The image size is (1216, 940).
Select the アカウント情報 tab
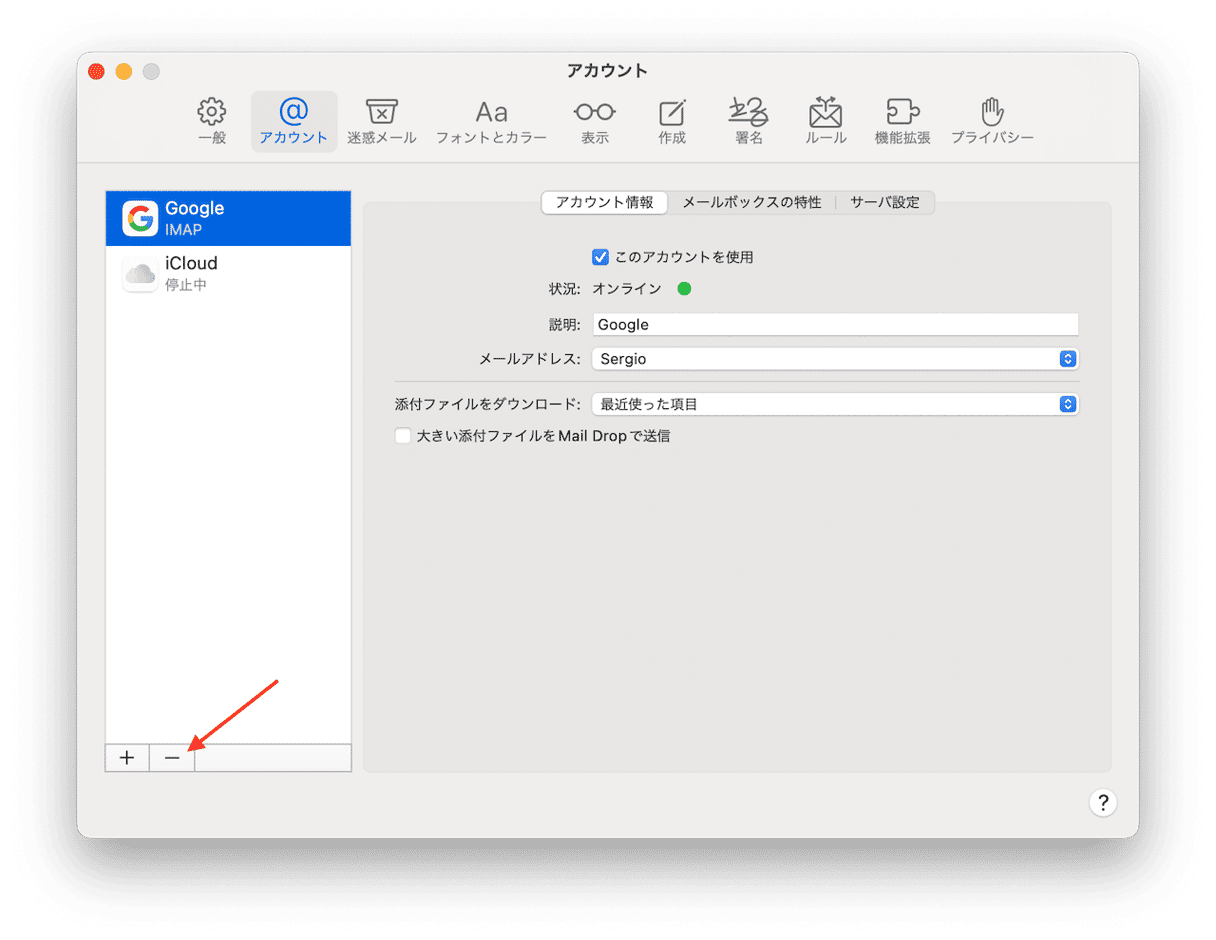[x=604, y=203]
